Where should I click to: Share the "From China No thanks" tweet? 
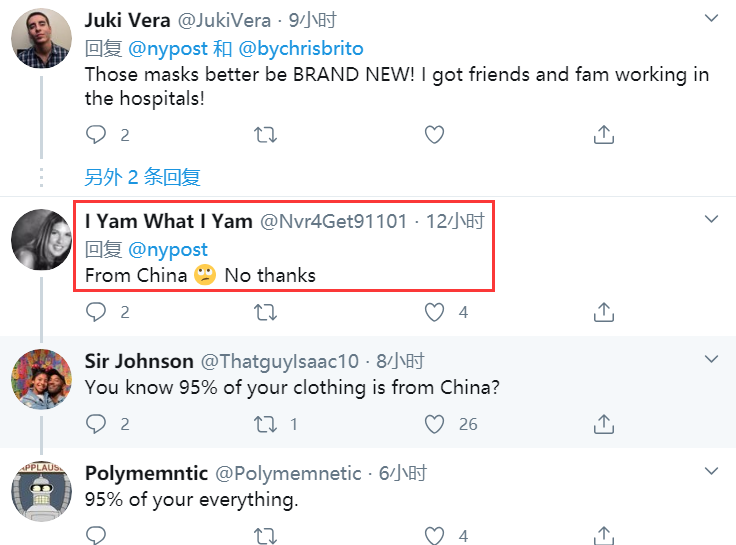pos(604,312)
